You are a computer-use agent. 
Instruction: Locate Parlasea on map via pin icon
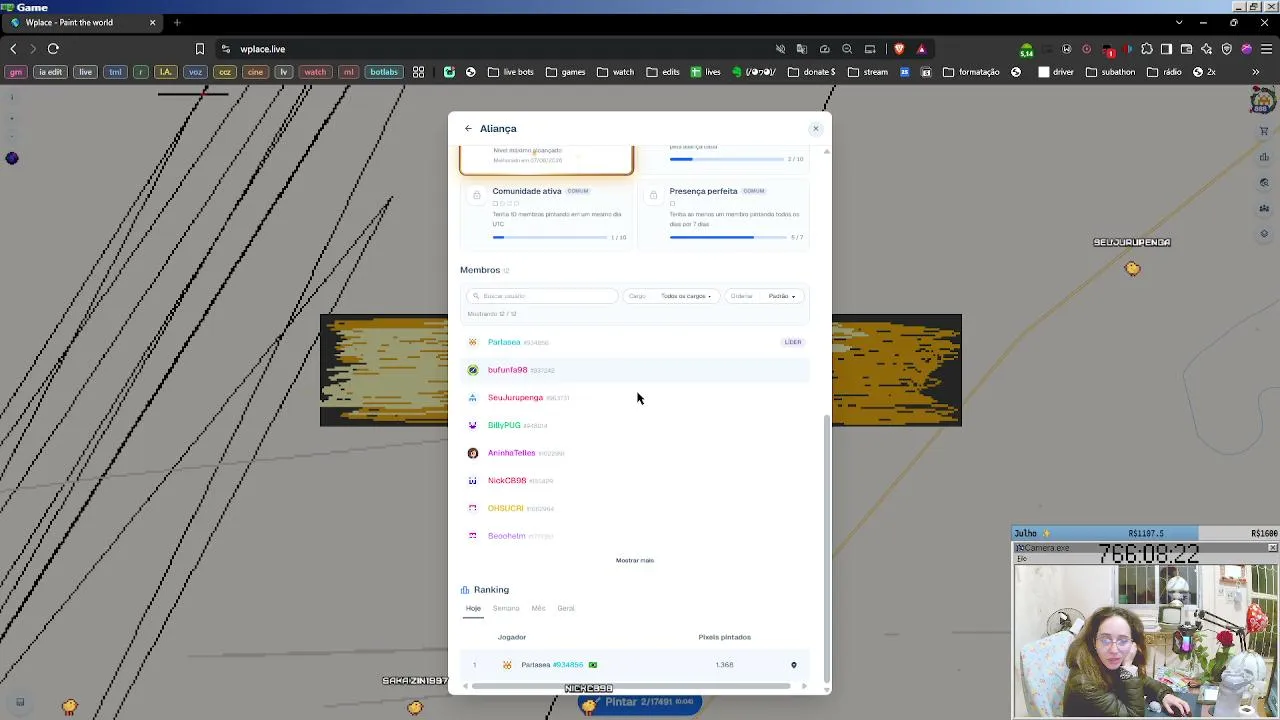(x=794, y=665)
